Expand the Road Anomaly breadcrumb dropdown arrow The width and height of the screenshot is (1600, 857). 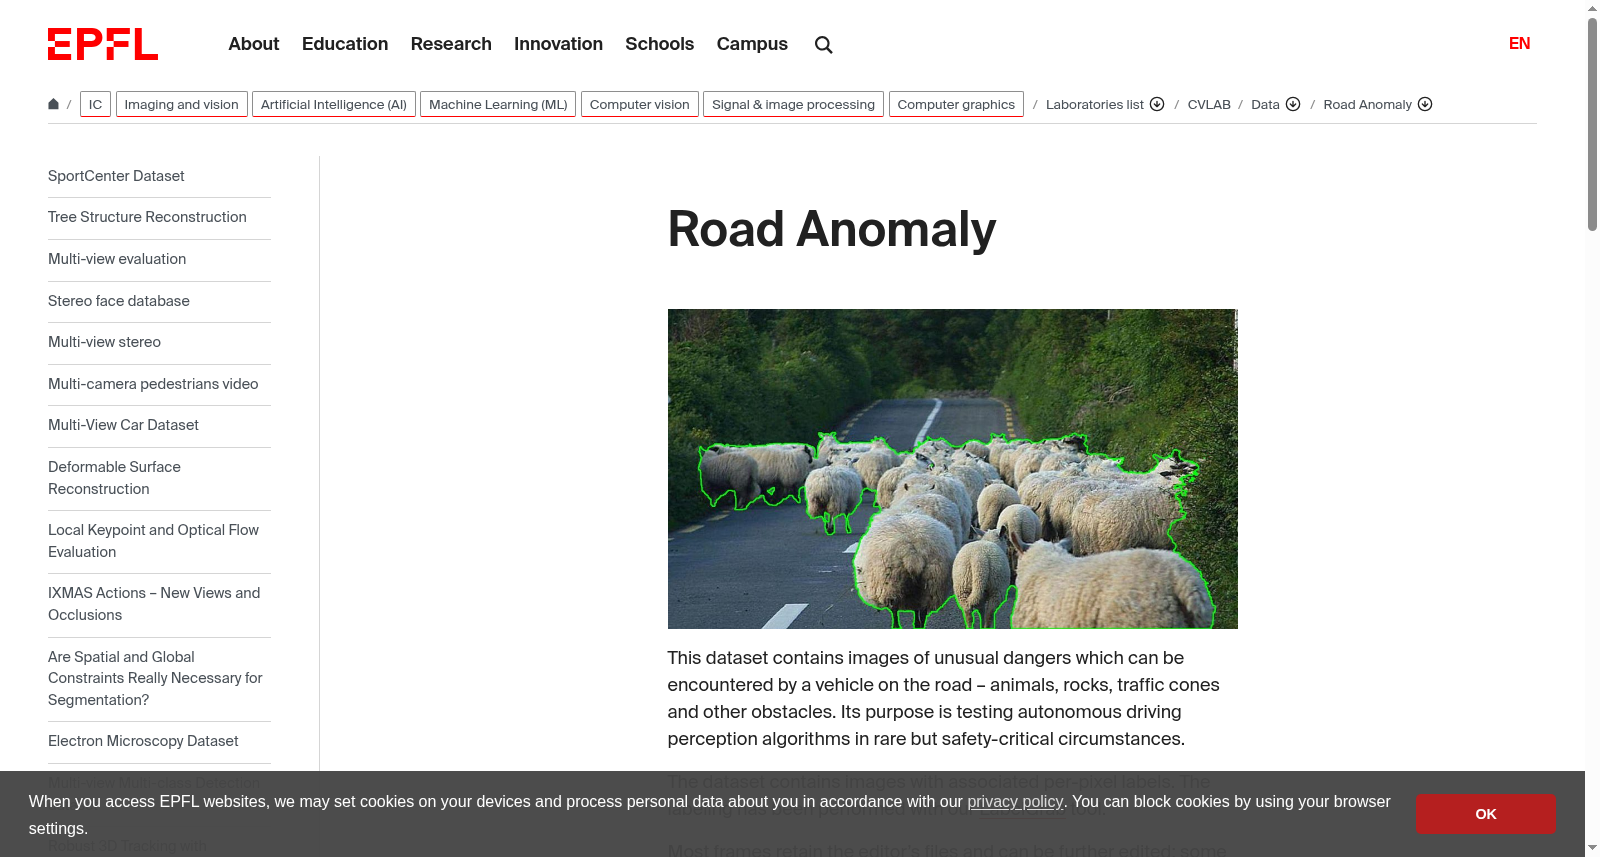[1425, 104]
